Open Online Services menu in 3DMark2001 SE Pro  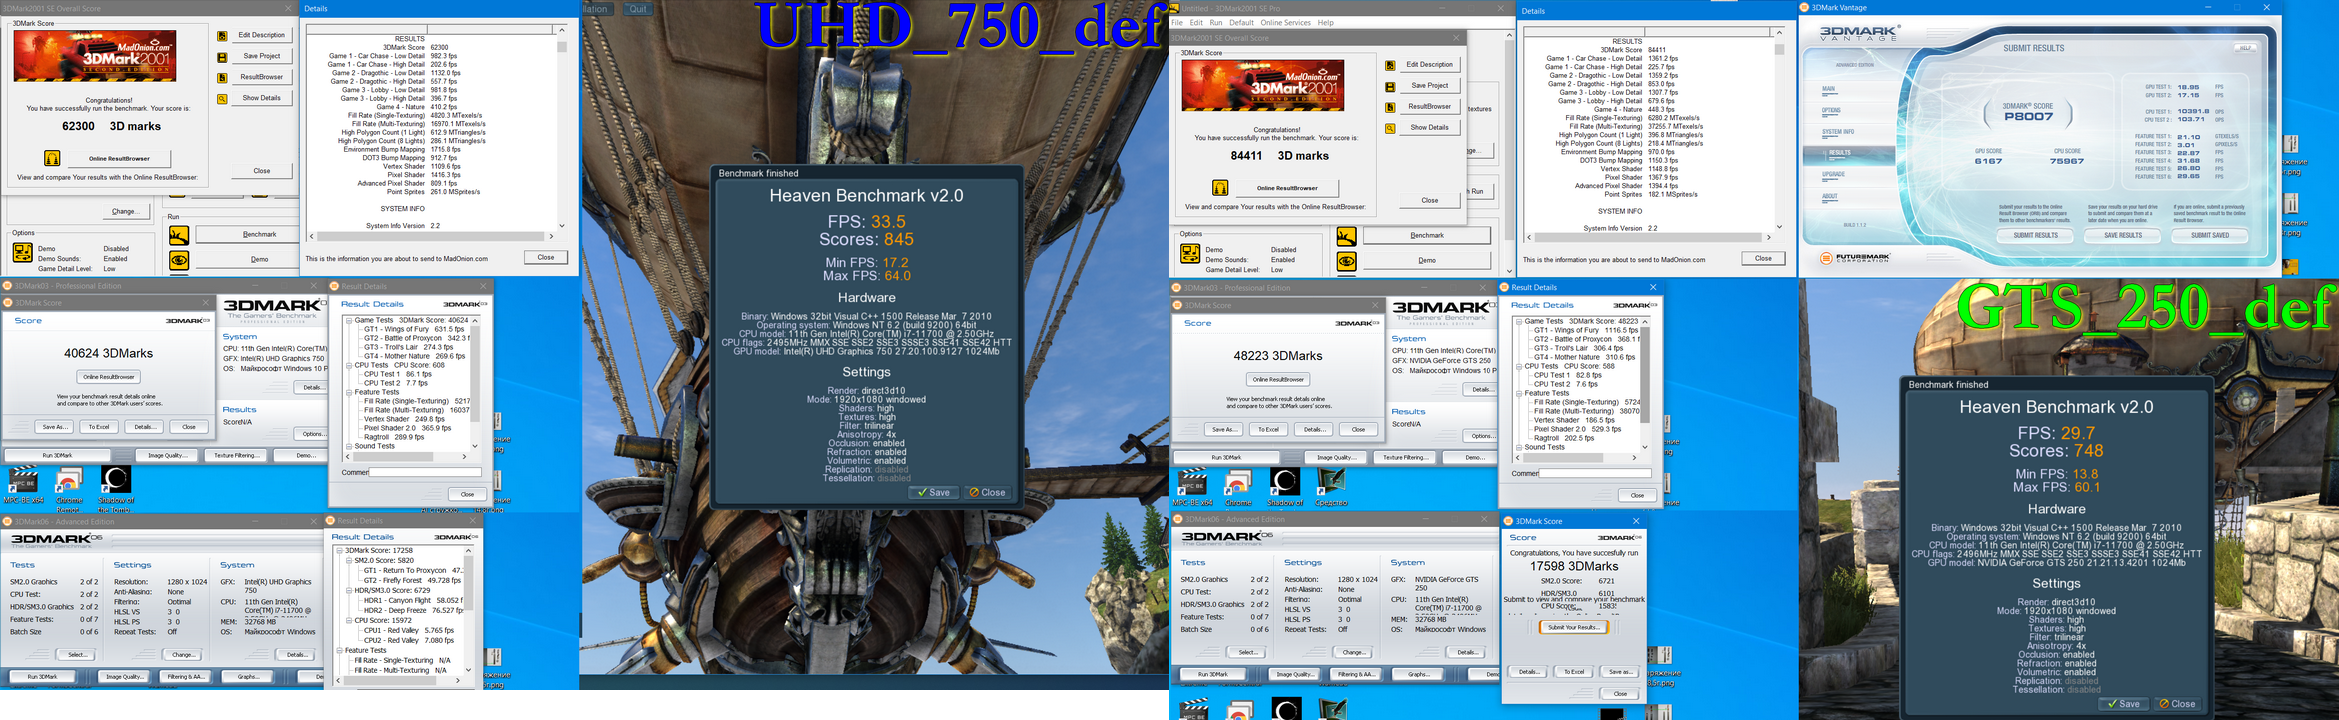click(x=1285, y=23)
